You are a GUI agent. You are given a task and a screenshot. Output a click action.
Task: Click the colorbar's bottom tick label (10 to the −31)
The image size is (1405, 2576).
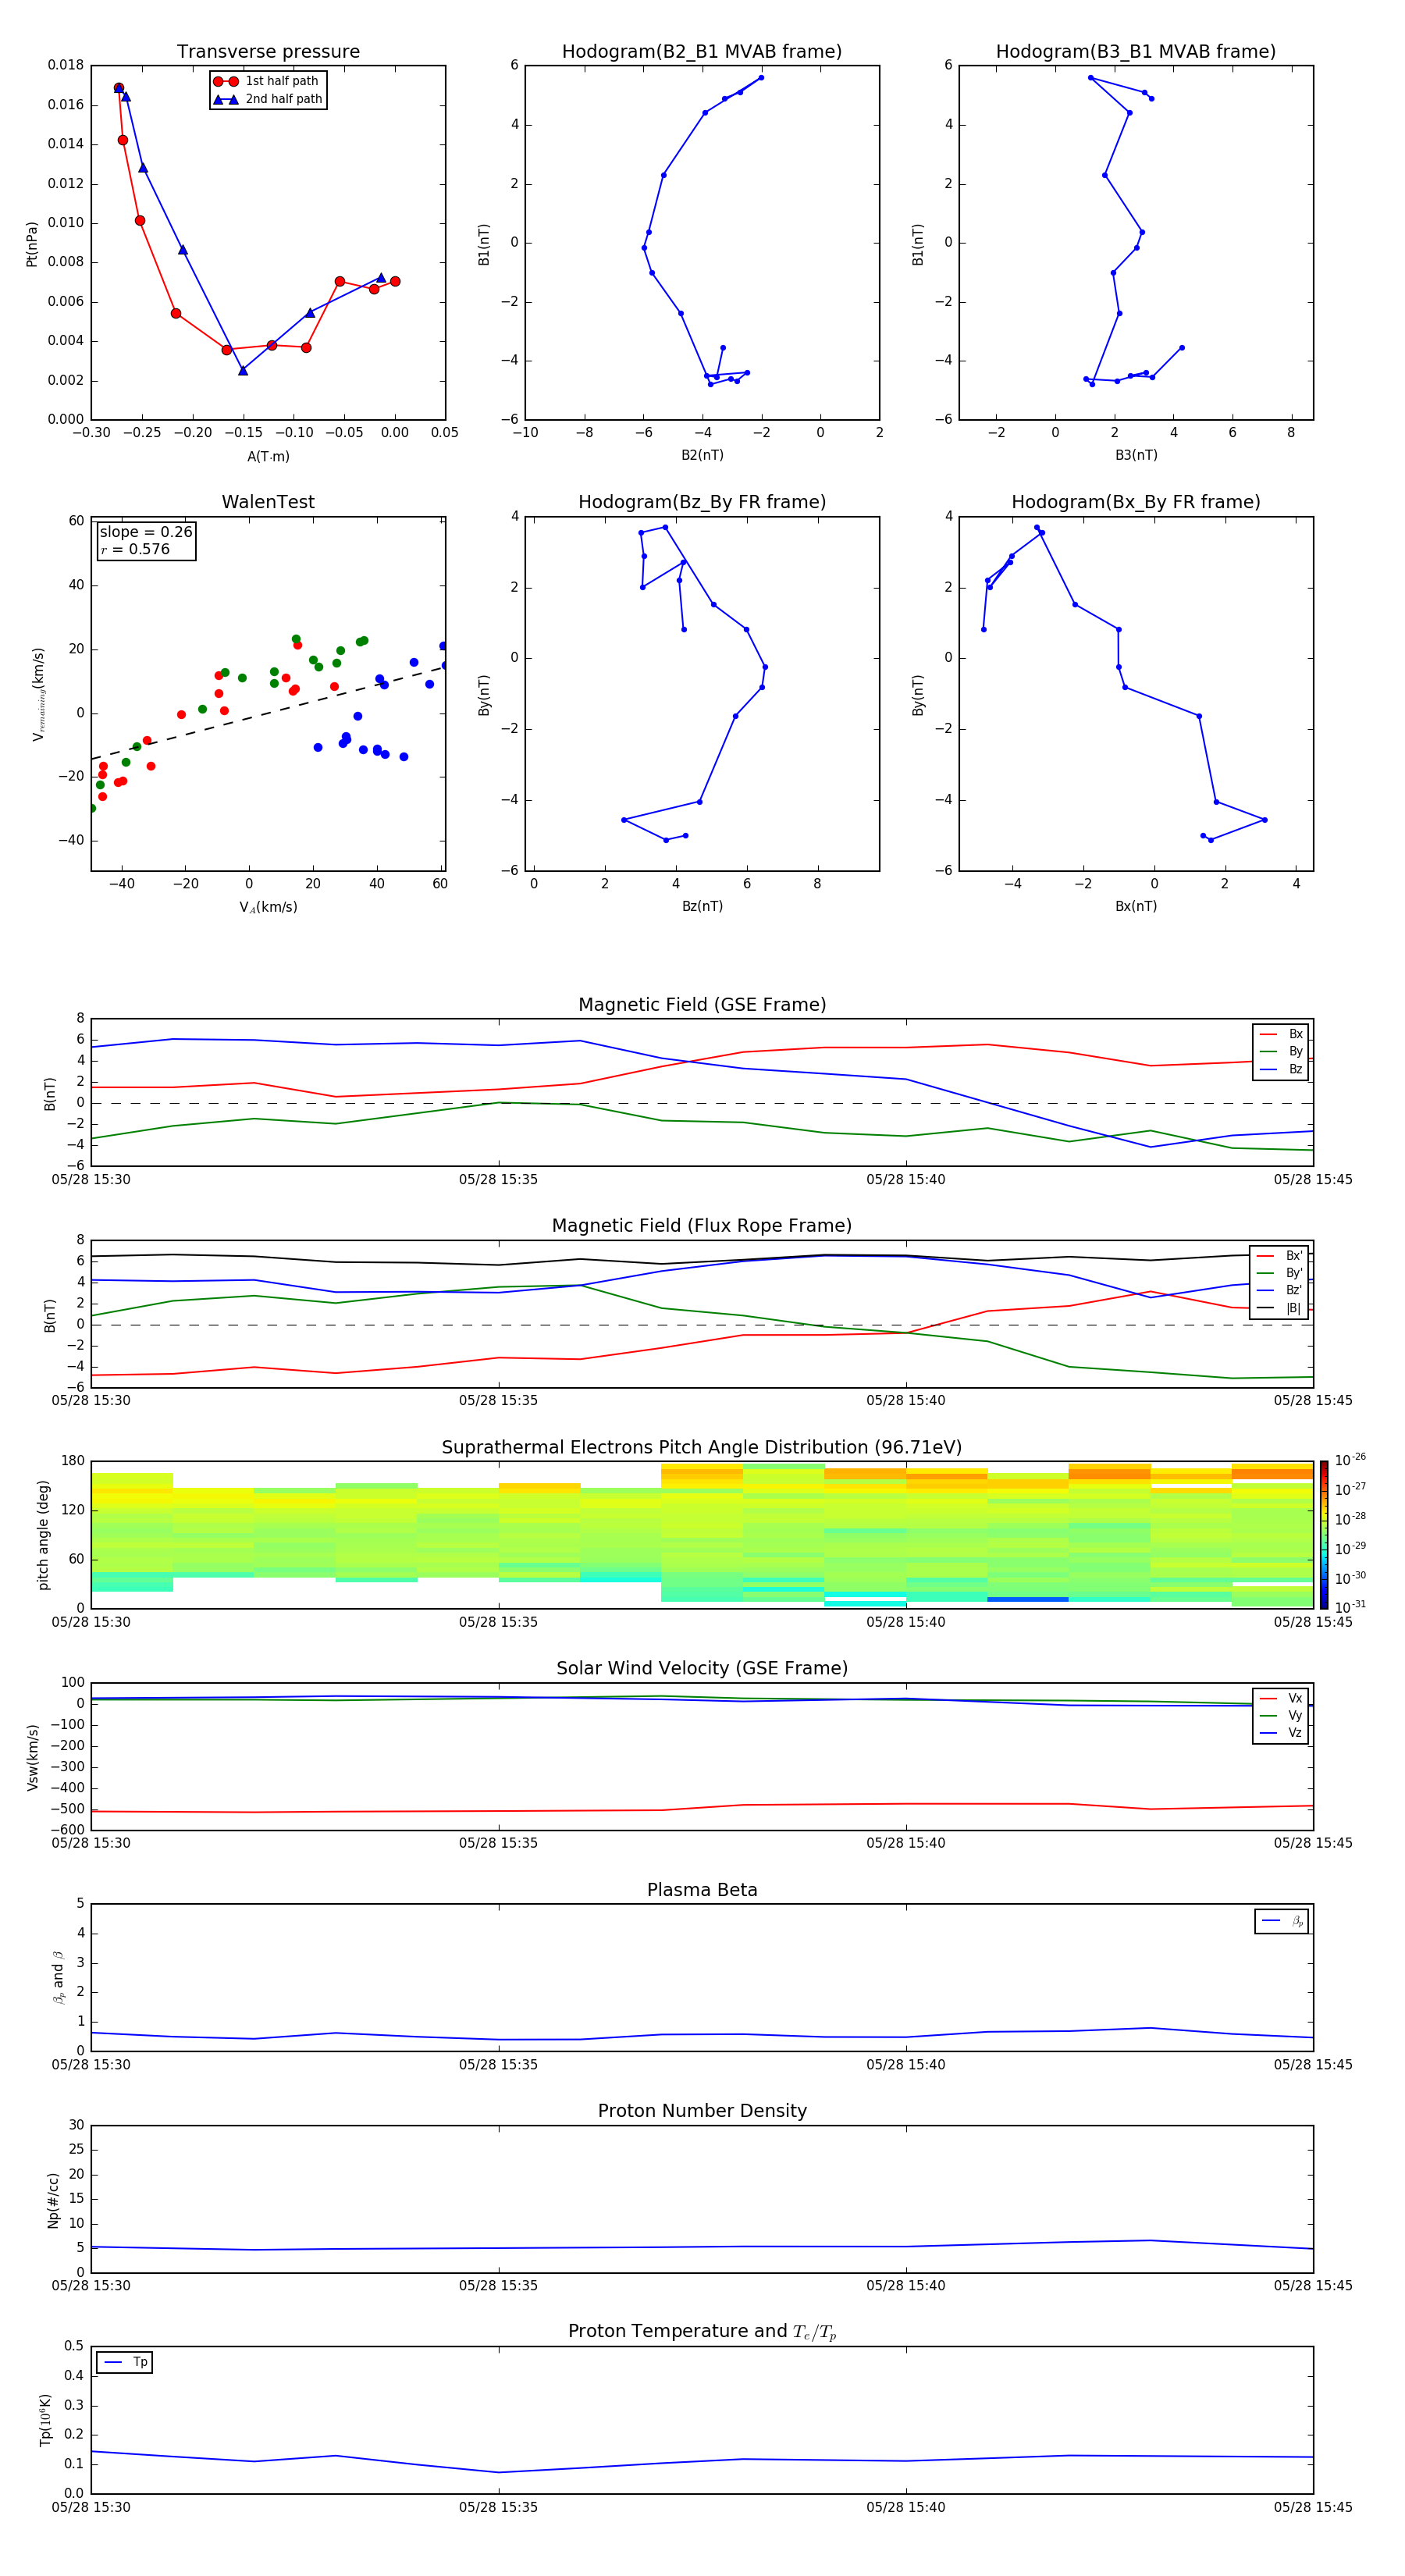(x=1350, y=1607)
